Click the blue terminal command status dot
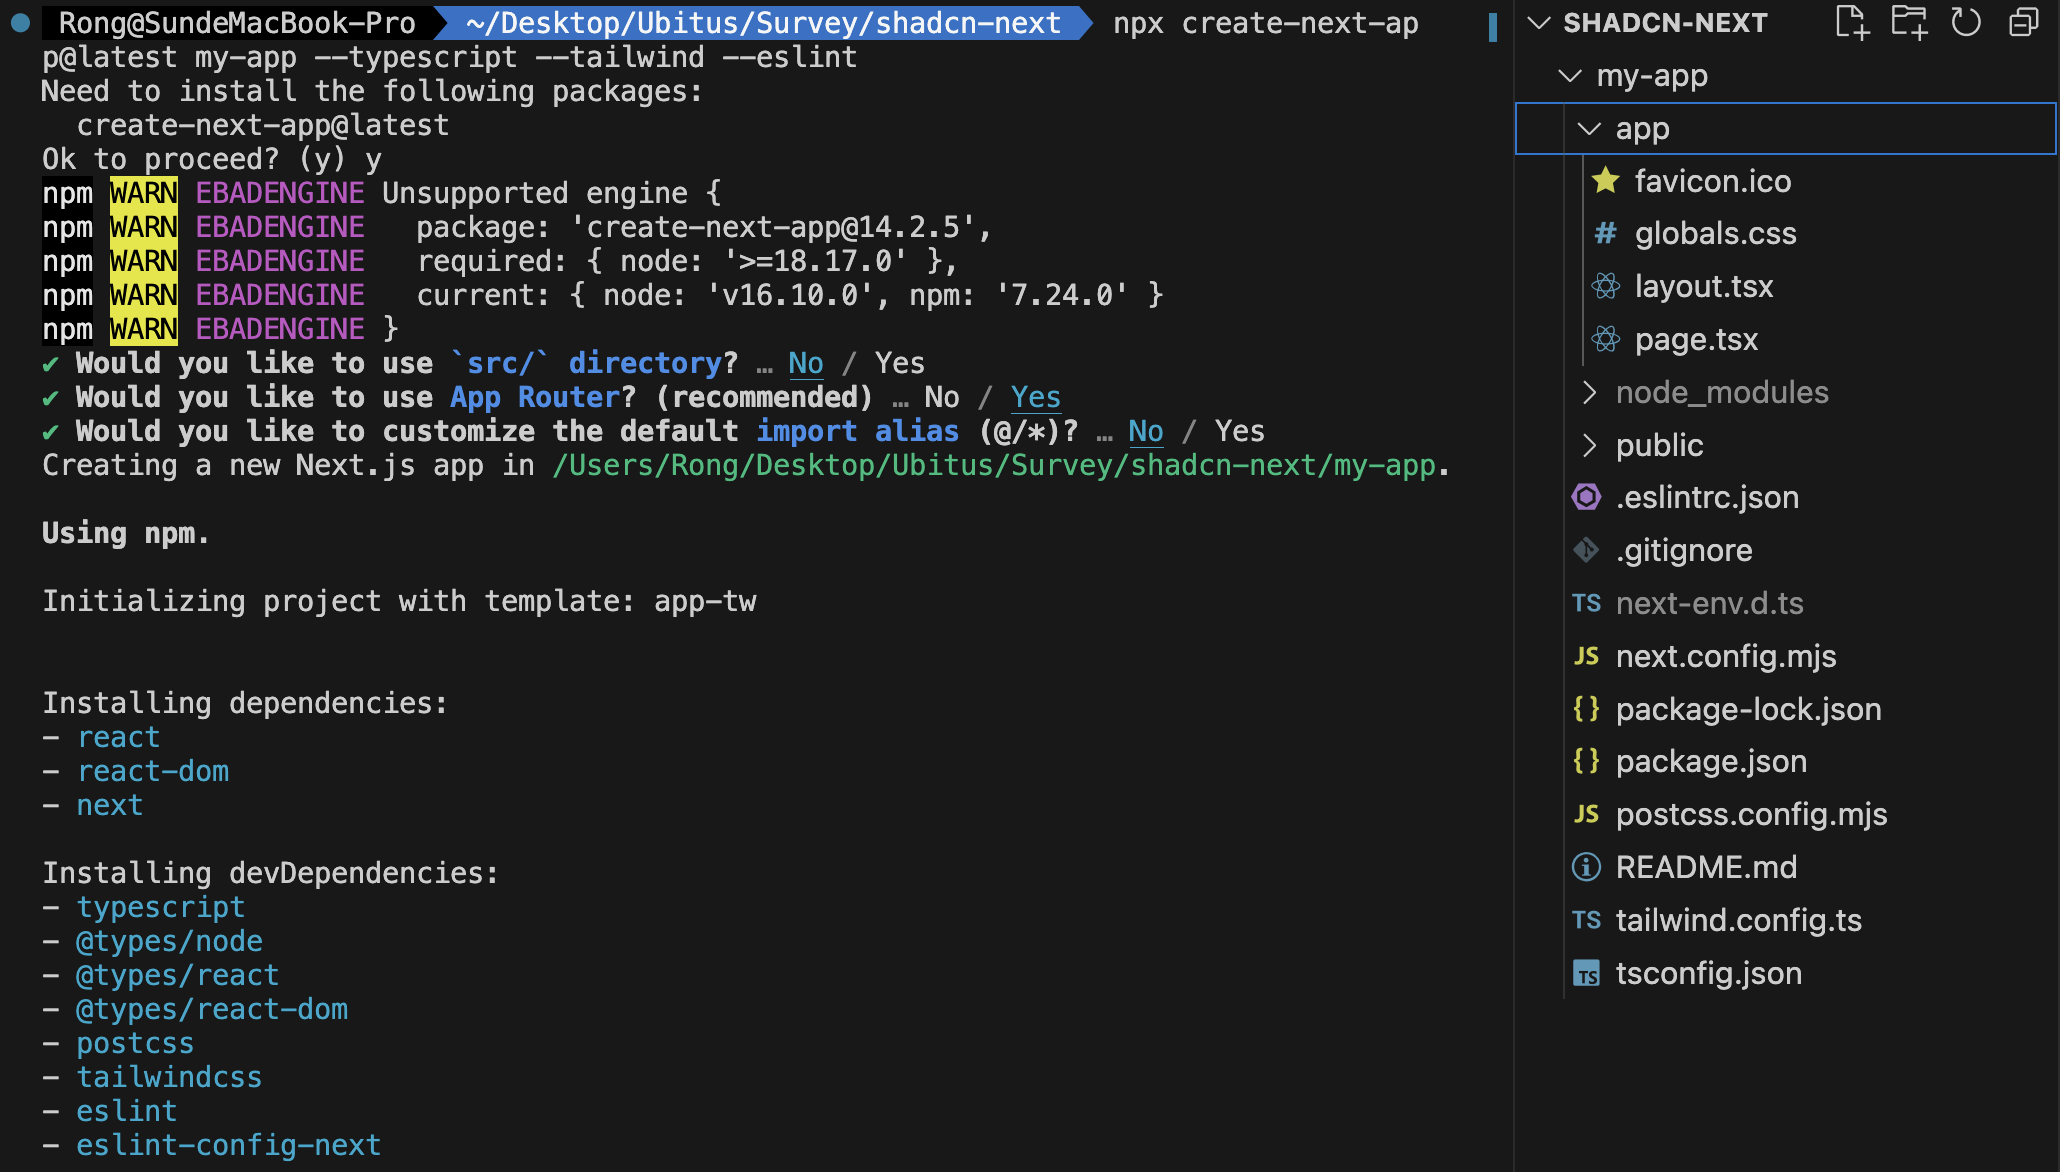The image size is (2060, 1172). (19, 22)
